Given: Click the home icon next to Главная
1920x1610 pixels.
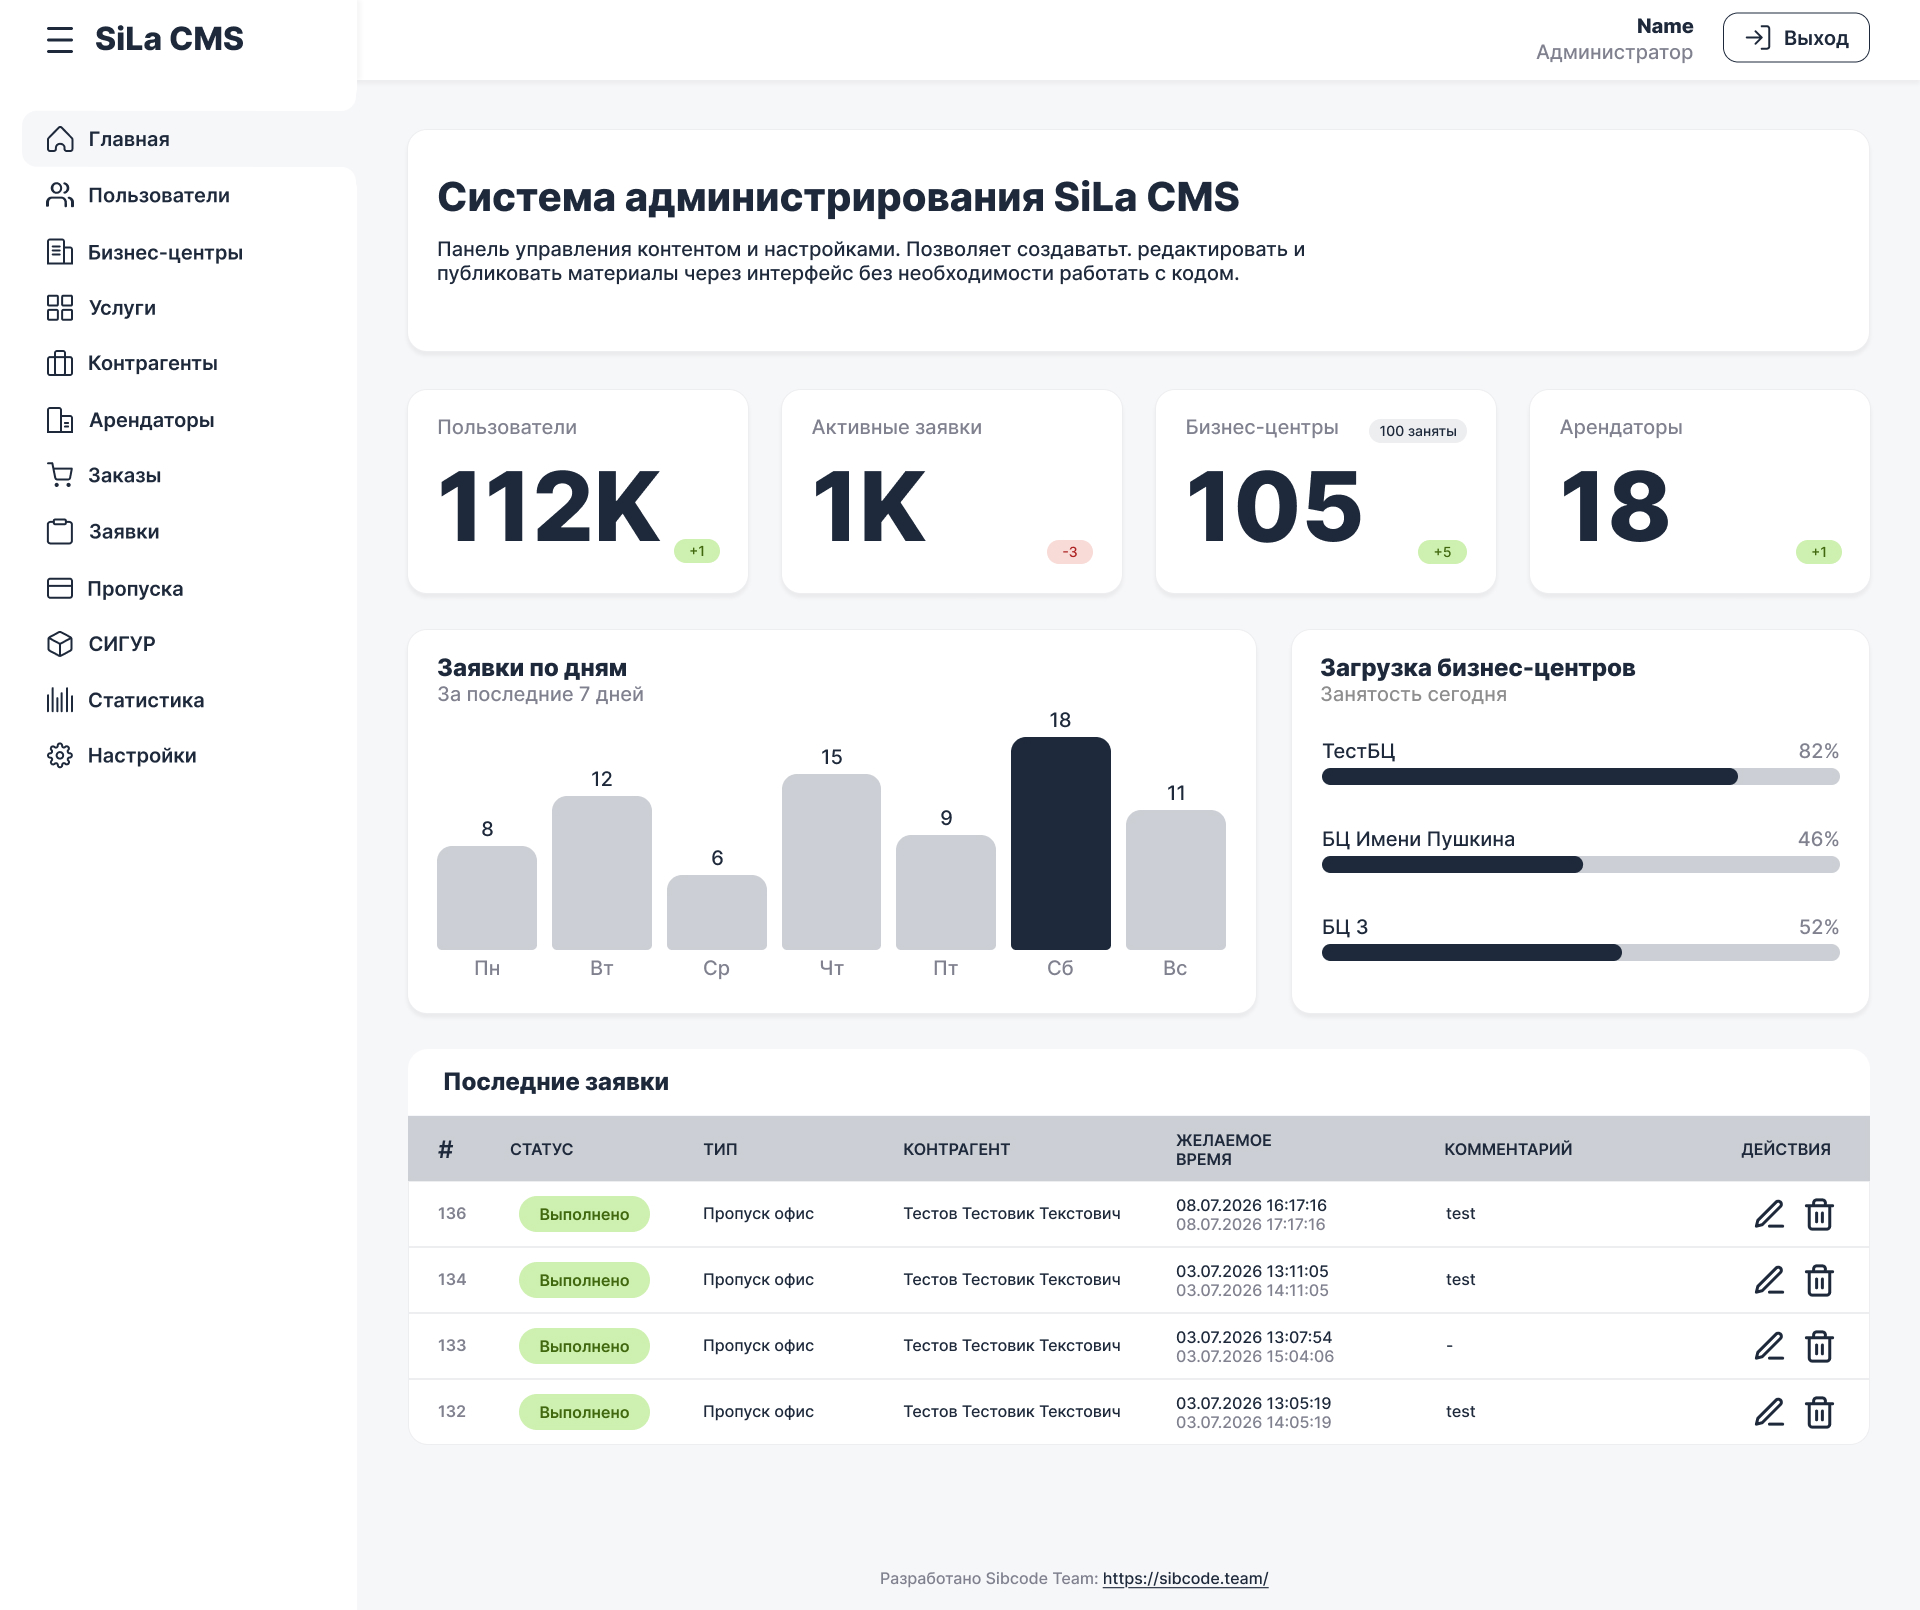Looking at the screenshot, I should pyautogui.click(x=60, y=139).
